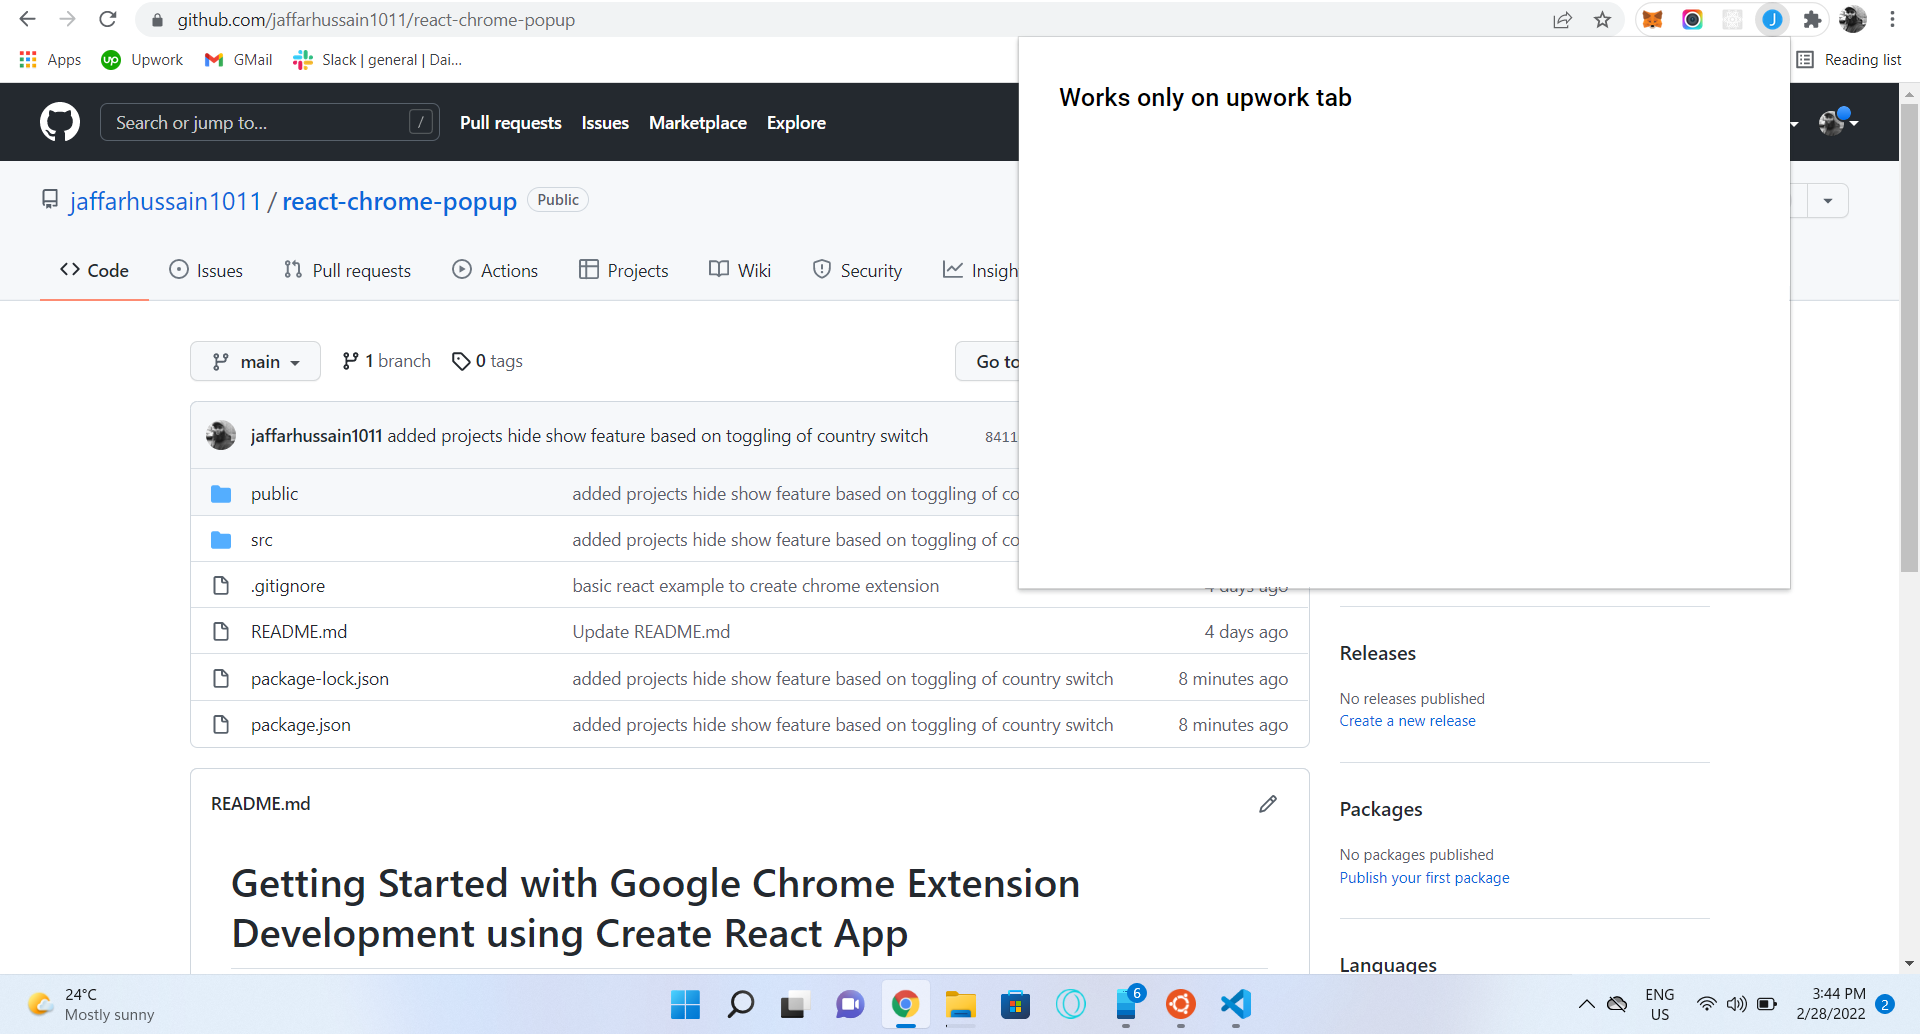Click the extensions puzzle piece icon
This screenshot has height=1034, width=1920.
point(1812,19)
